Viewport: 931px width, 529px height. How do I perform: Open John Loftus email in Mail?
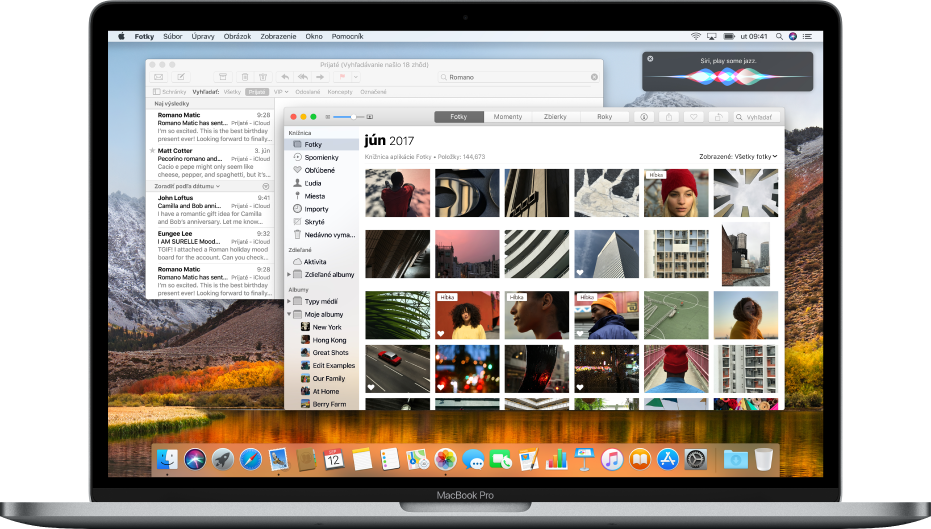point(210,210)
